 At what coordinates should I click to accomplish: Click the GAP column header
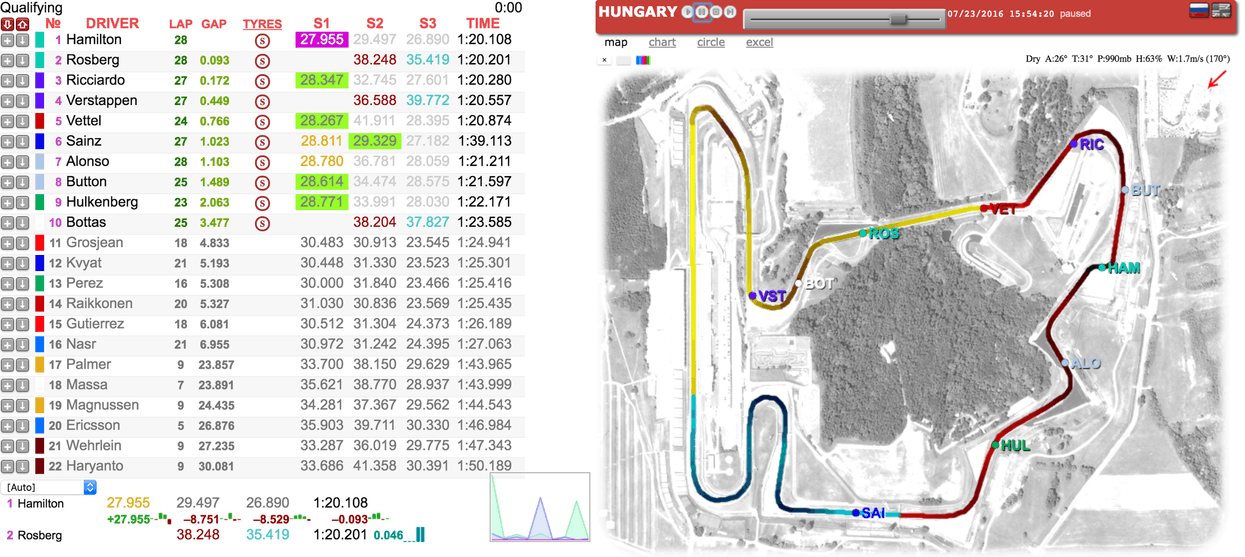[x=214, y=24]
